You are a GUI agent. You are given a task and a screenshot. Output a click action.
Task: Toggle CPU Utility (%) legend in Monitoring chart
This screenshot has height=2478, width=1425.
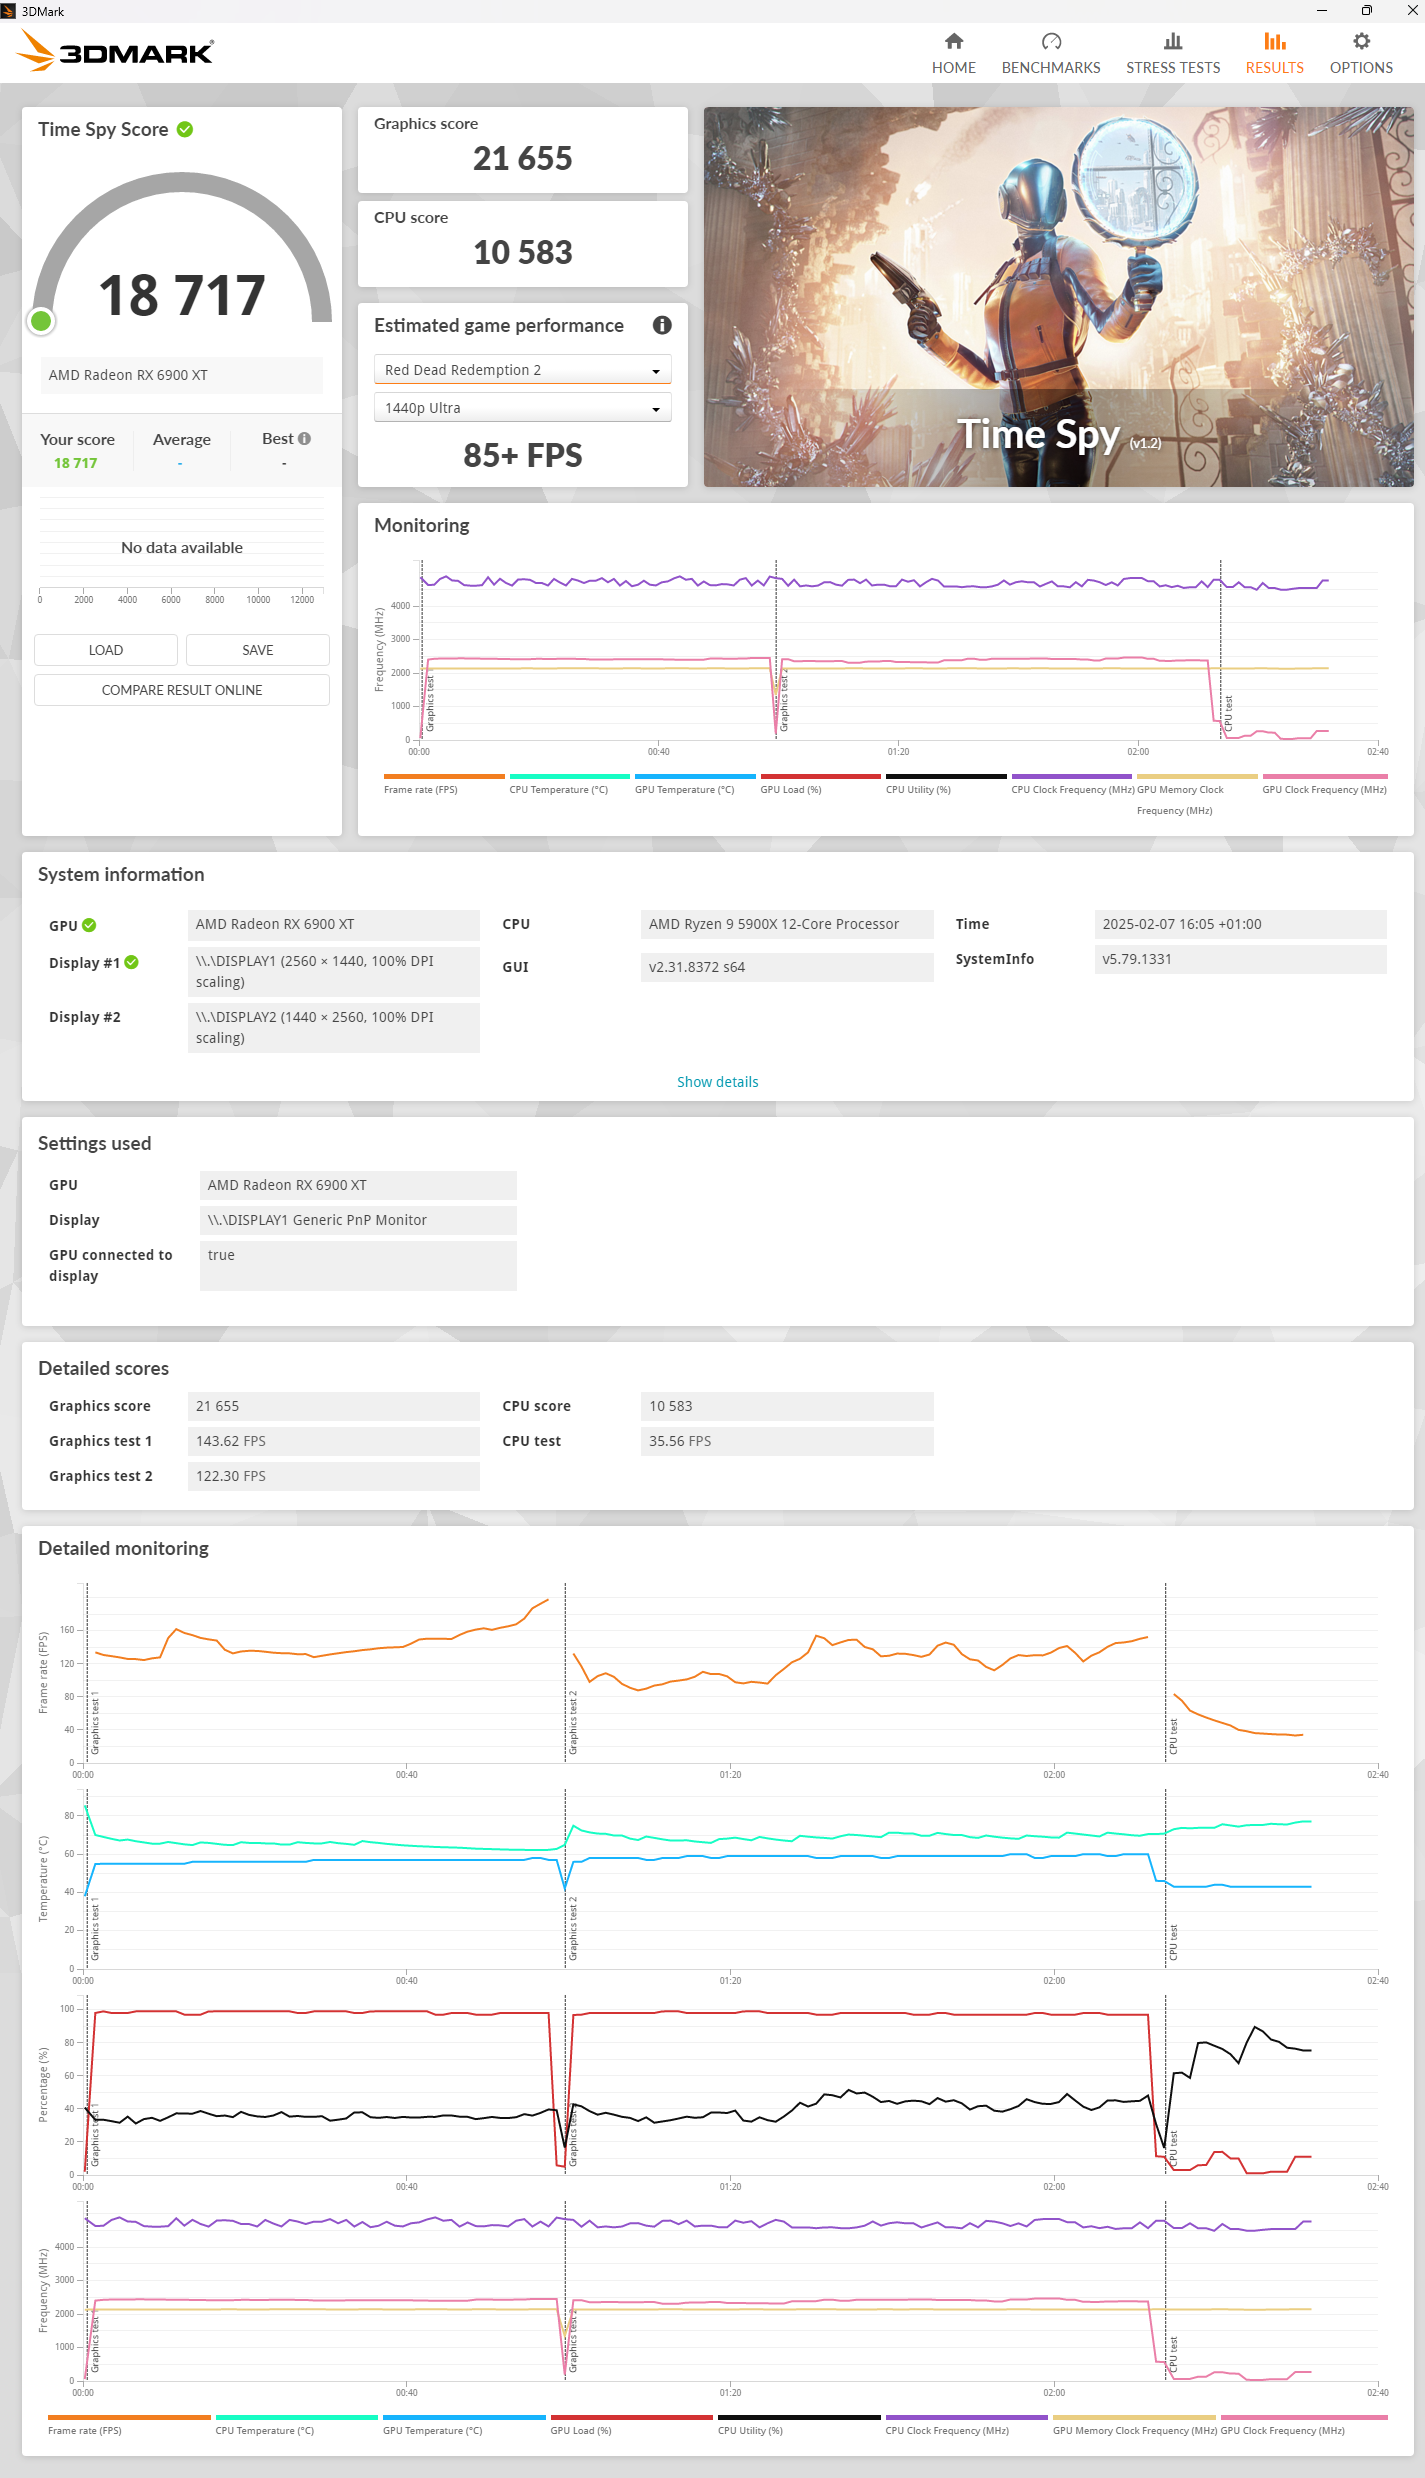(x=946, y=783)
